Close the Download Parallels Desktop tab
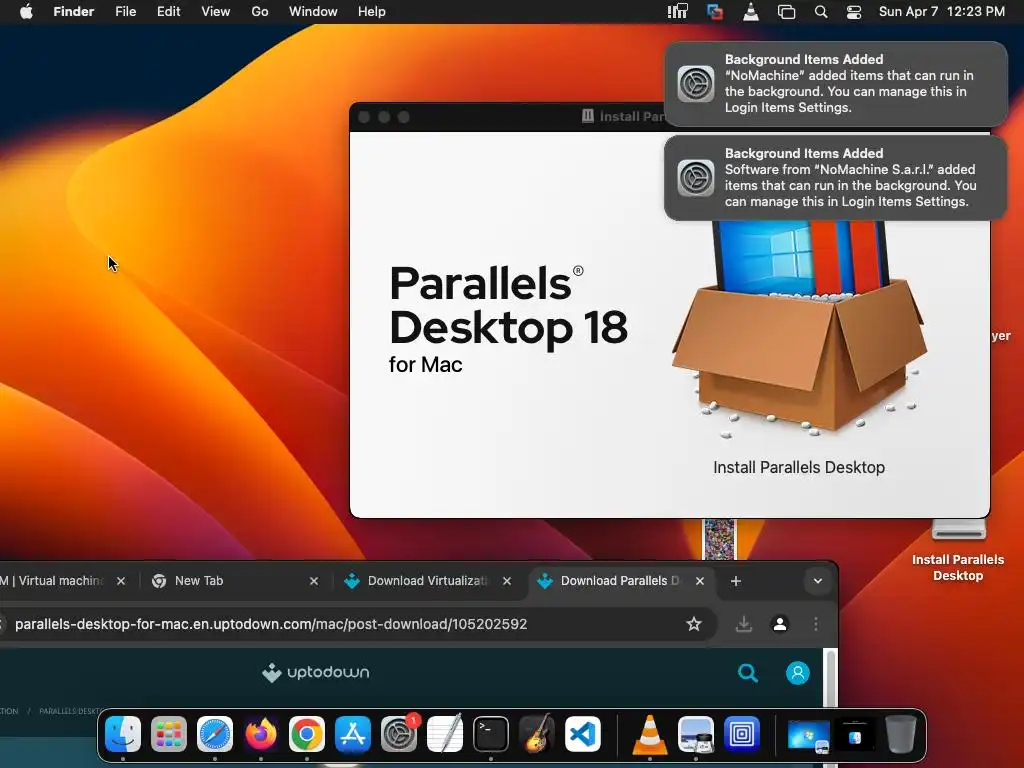The image size is (1024, 768). [700, 581]
